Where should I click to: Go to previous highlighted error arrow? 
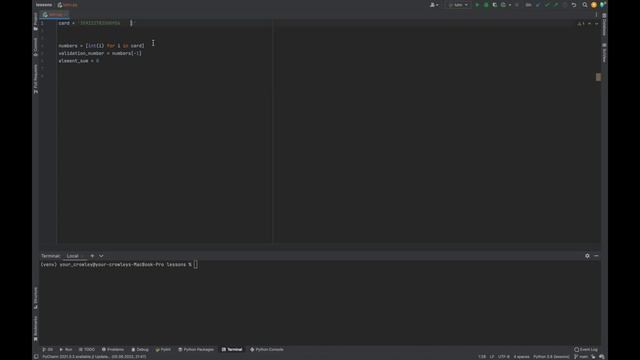tap(589, 24)
